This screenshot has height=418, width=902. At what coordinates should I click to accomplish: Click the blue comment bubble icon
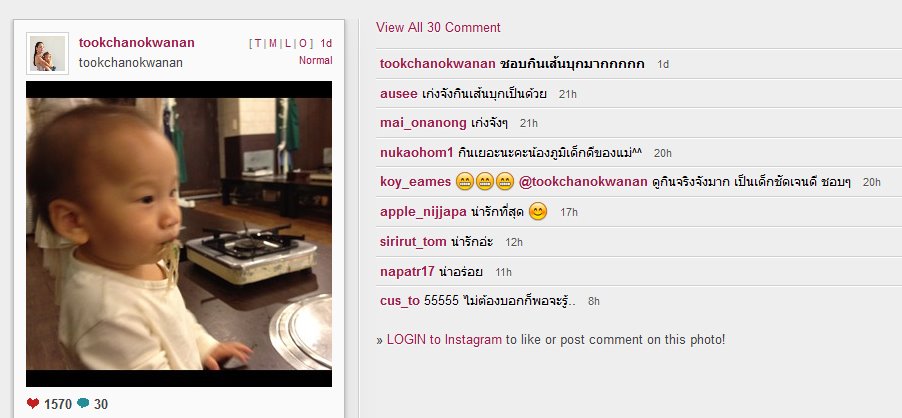click(83, 403)
